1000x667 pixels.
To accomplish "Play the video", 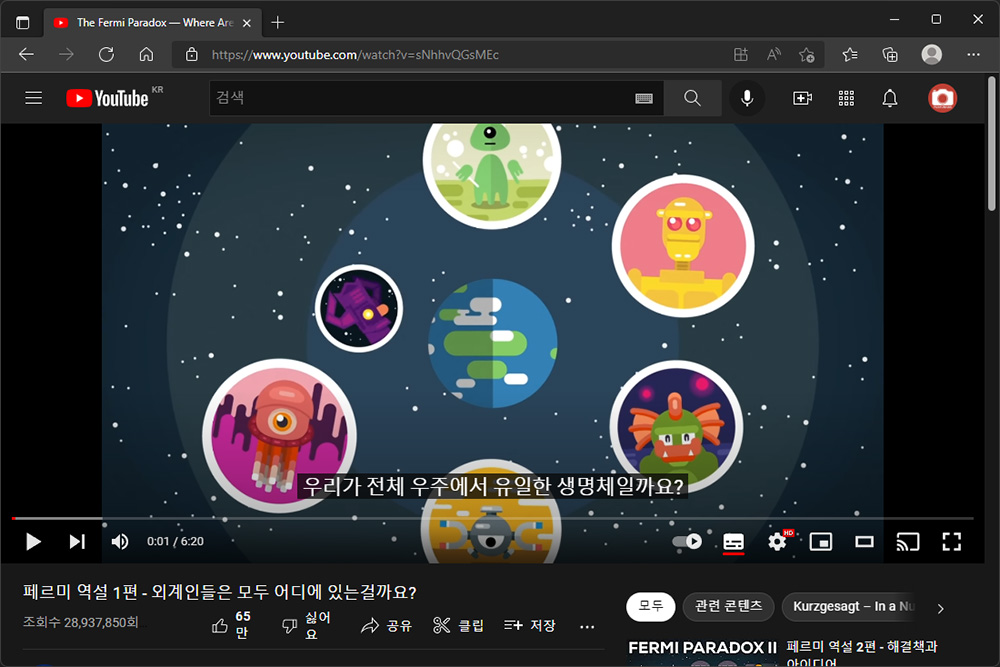I will [33, 541].
